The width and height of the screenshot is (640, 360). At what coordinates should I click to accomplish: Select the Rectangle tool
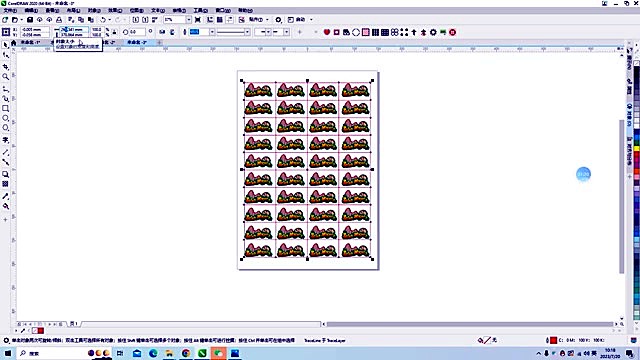coord(5,108)
